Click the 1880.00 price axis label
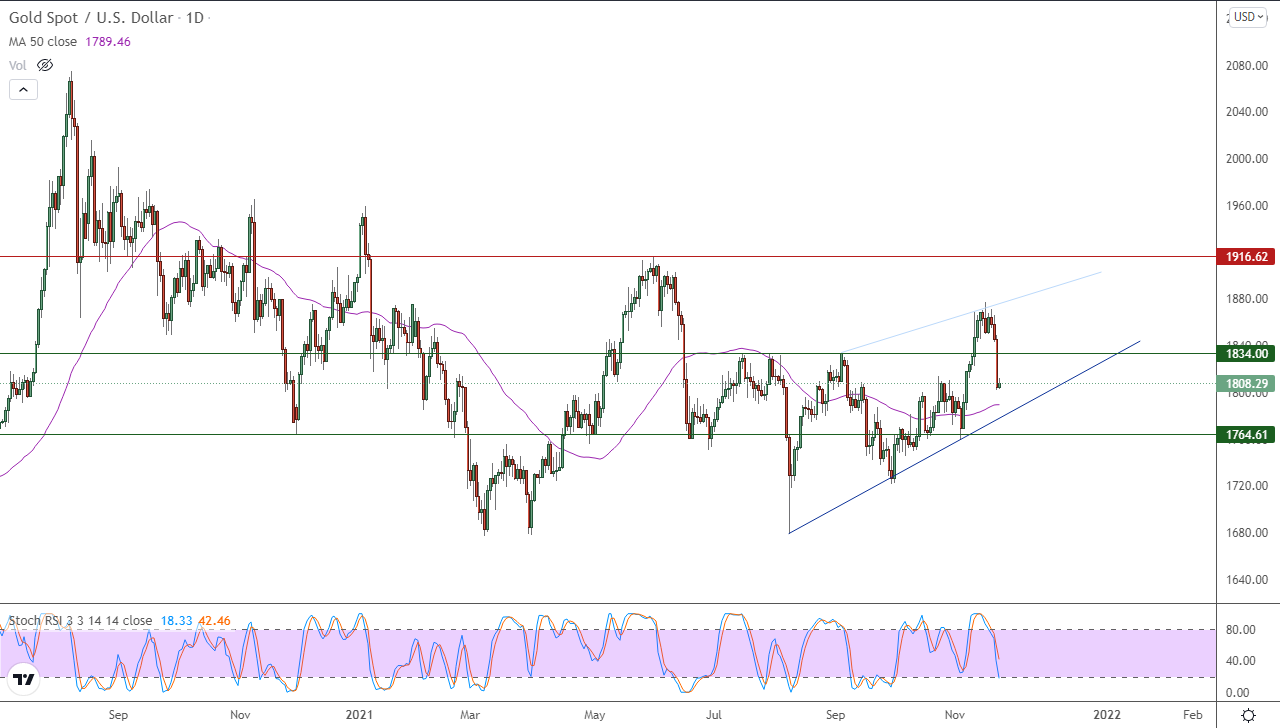1280x728 pixels. coord(1248,299)
